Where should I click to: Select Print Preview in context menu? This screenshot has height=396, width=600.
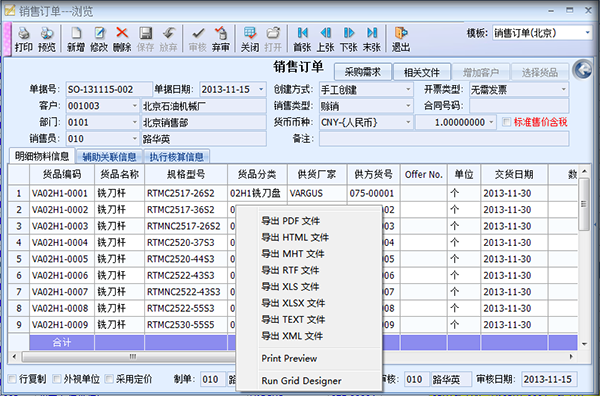[289, 359]
